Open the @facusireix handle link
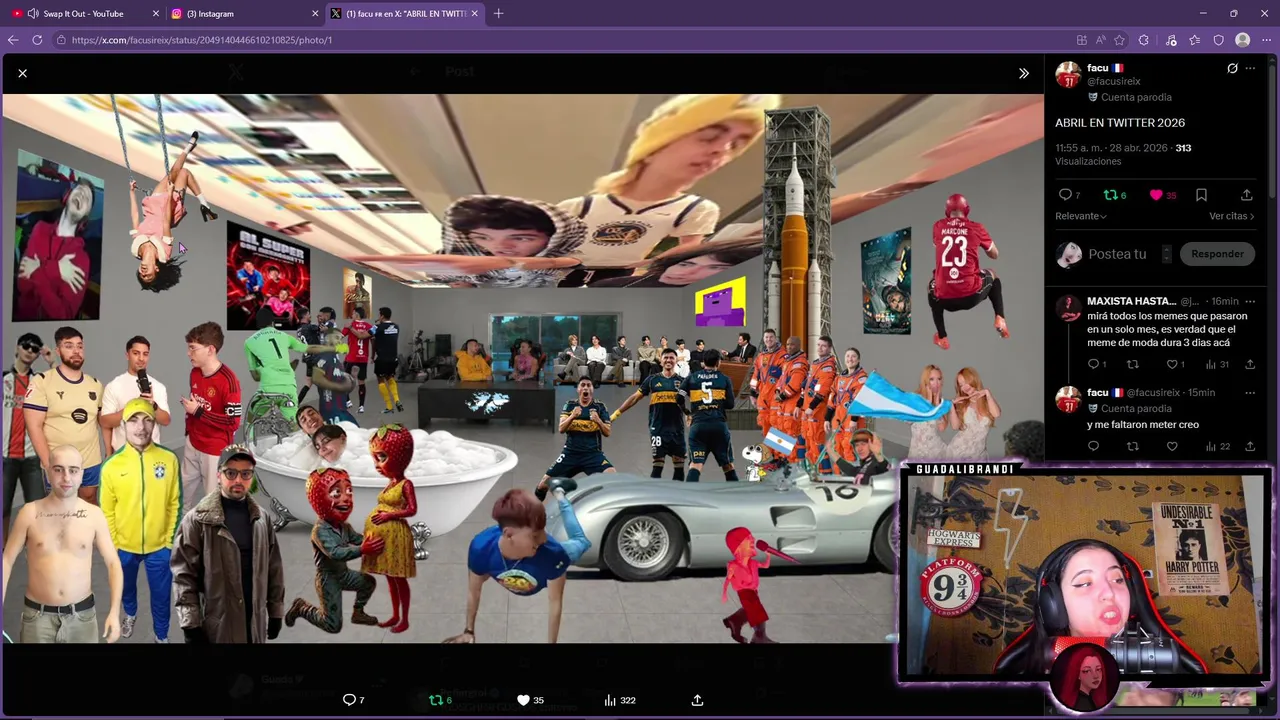Image resolution: width=1280 pixels, height=720 pixels. coord(1114,82)
